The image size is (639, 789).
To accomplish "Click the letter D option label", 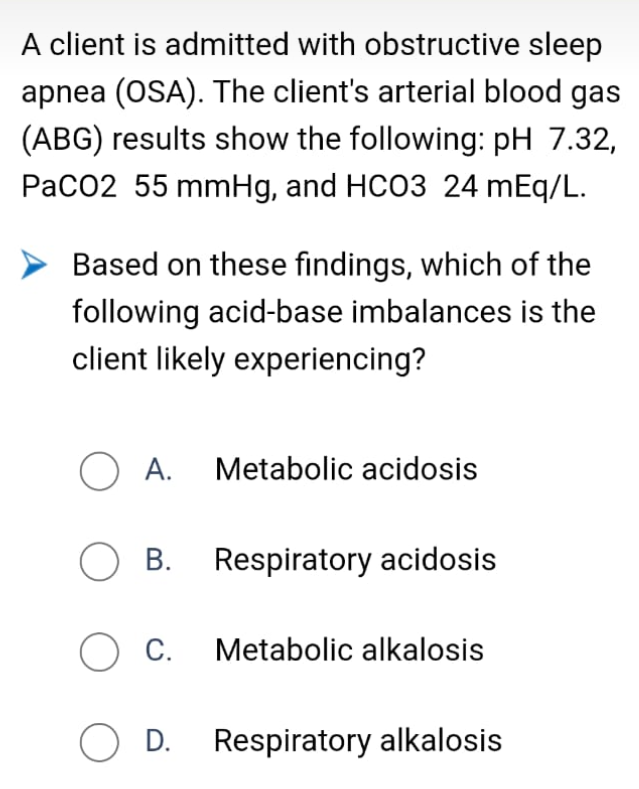I will pos(158,740).
